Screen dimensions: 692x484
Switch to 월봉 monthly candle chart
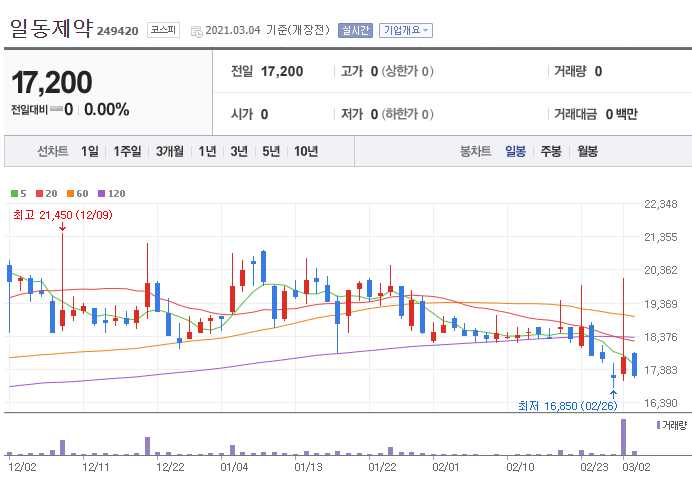pos(587,151)
